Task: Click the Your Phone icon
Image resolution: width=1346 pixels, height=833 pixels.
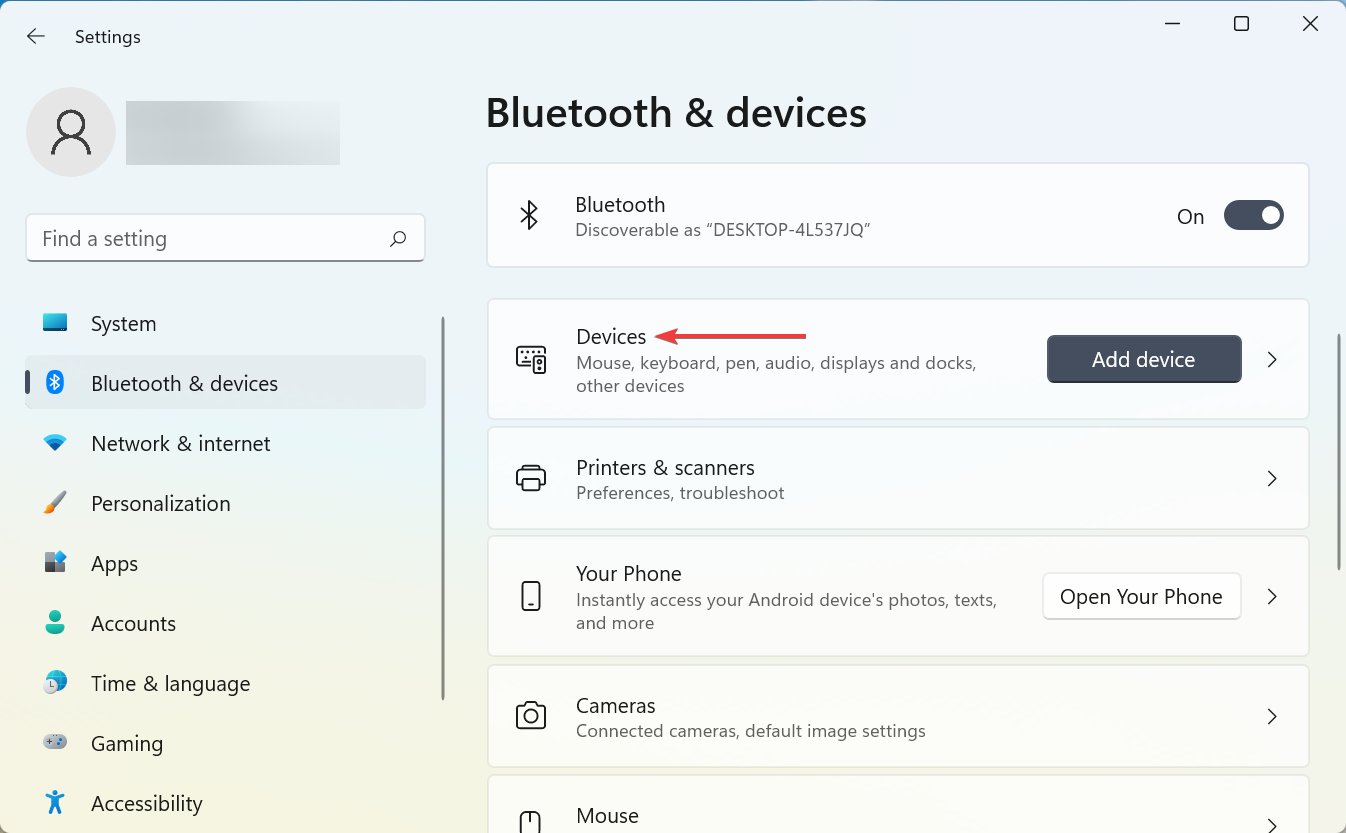Action: (531, 596)
